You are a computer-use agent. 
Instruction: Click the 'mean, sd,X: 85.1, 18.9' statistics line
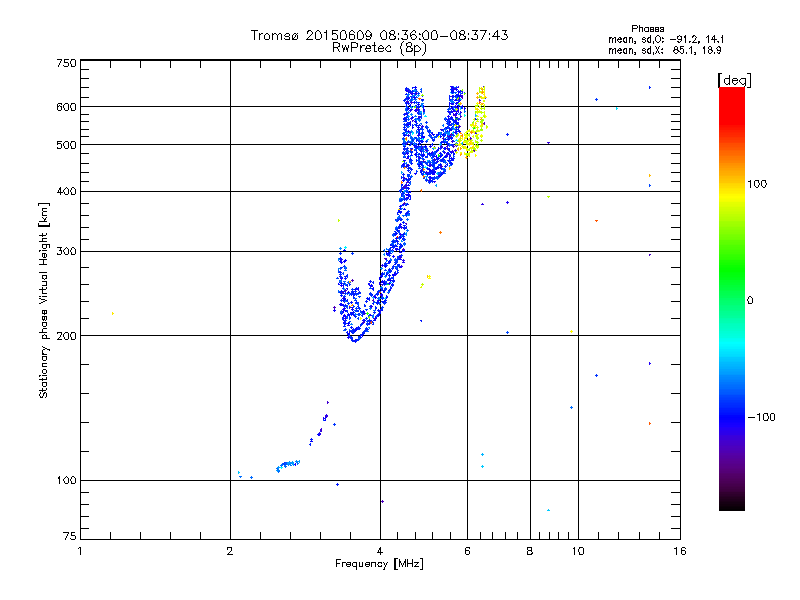[665, 50]
